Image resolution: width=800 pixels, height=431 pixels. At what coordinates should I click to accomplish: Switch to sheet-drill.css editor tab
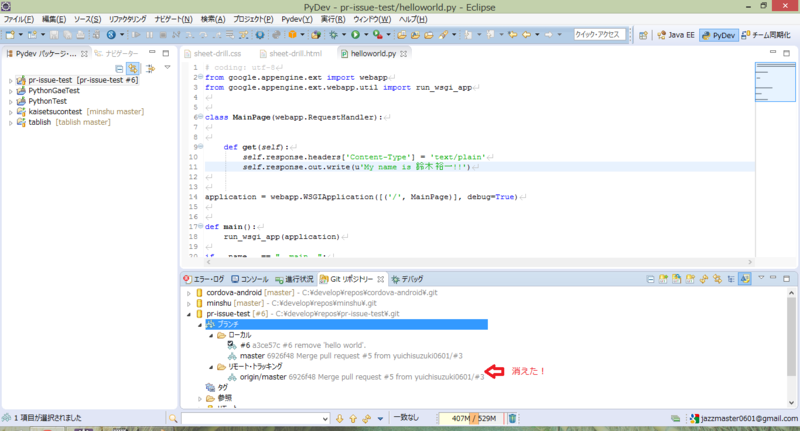[x=212, y=54]
